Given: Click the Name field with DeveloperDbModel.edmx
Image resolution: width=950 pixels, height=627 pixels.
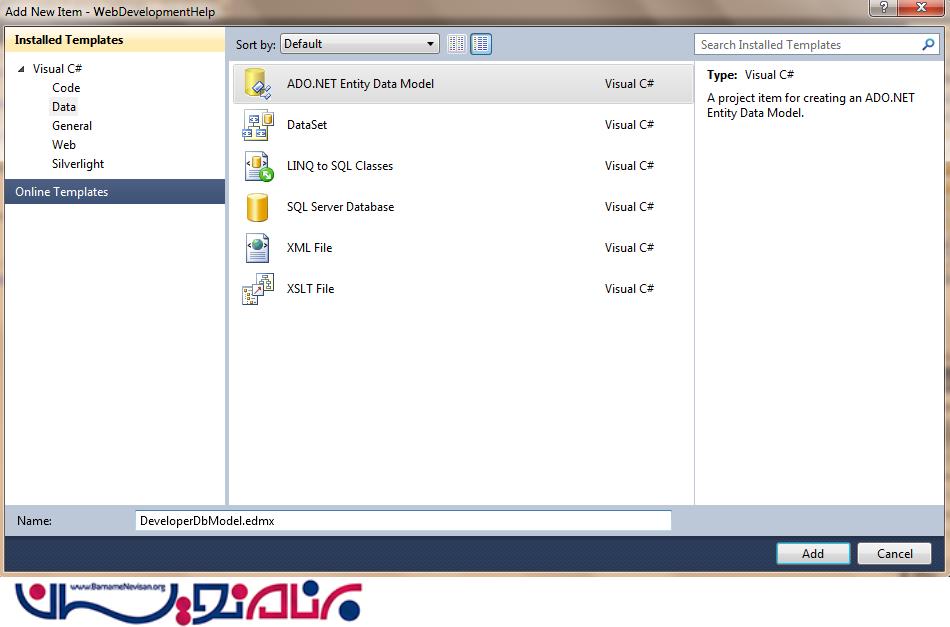Looking at the screenshot, I should 403,520.
